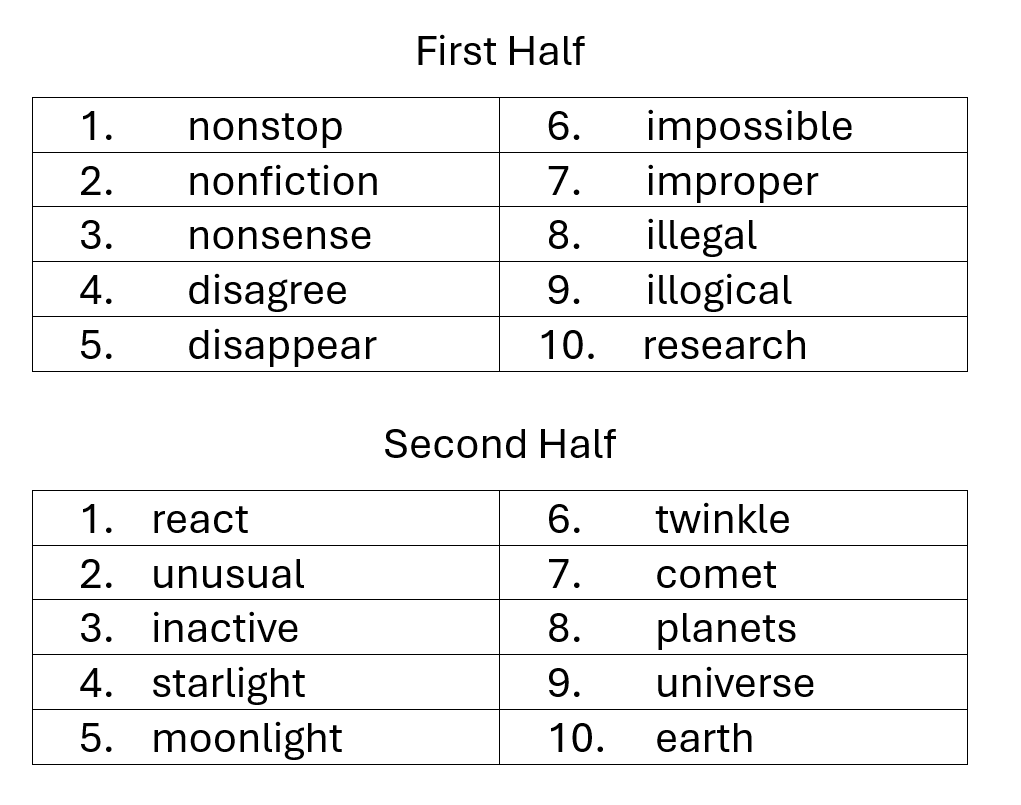Screen dimensions: 1021x805
Task: Click the word nonstop in First Half
Action: tap(265, 126)
